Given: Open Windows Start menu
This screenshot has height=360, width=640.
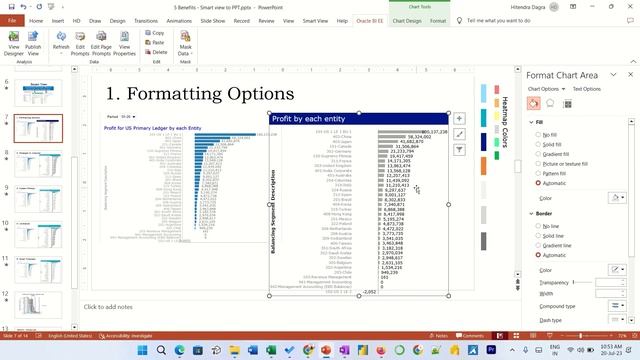Looking at the screenshot, I should click(x=142, y=350).
